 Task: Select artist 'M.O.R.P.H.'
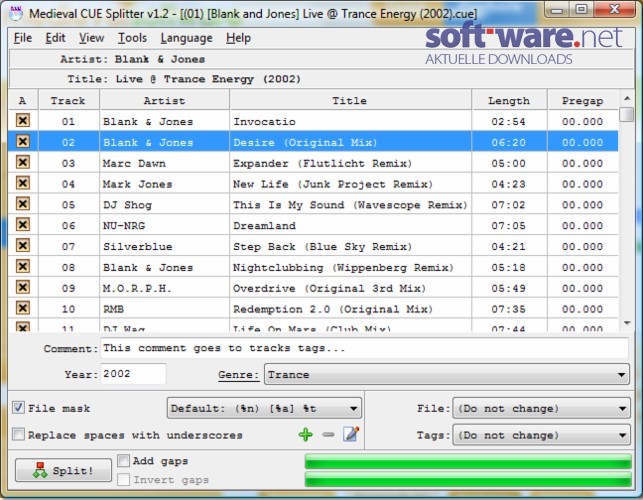pos(137,288)
